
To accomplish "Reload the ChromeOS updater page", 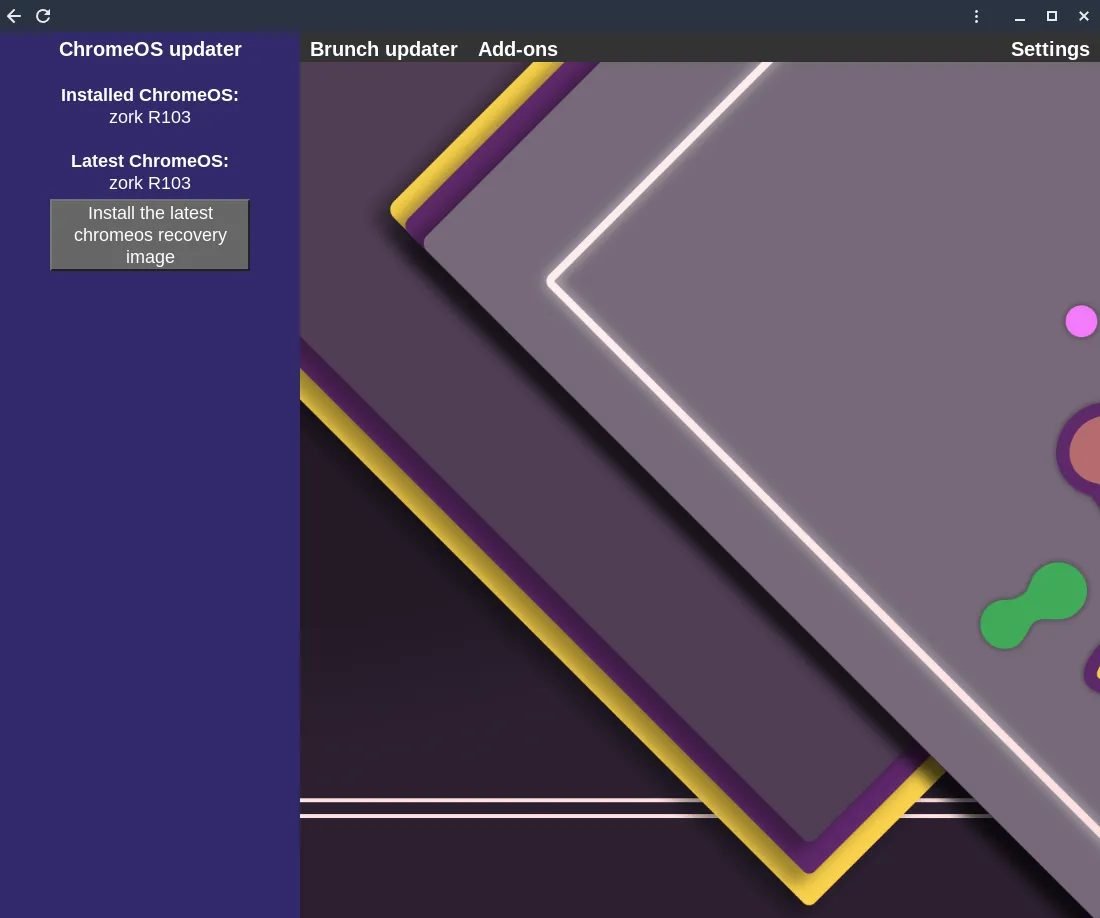I will click(43, 16).
